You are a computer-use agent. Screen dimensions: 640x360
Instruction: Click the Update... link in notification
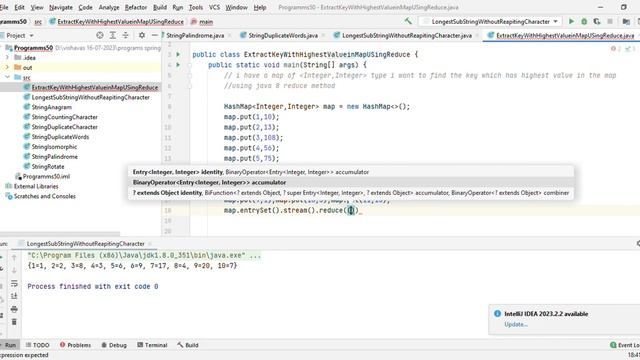pos(516,324)
